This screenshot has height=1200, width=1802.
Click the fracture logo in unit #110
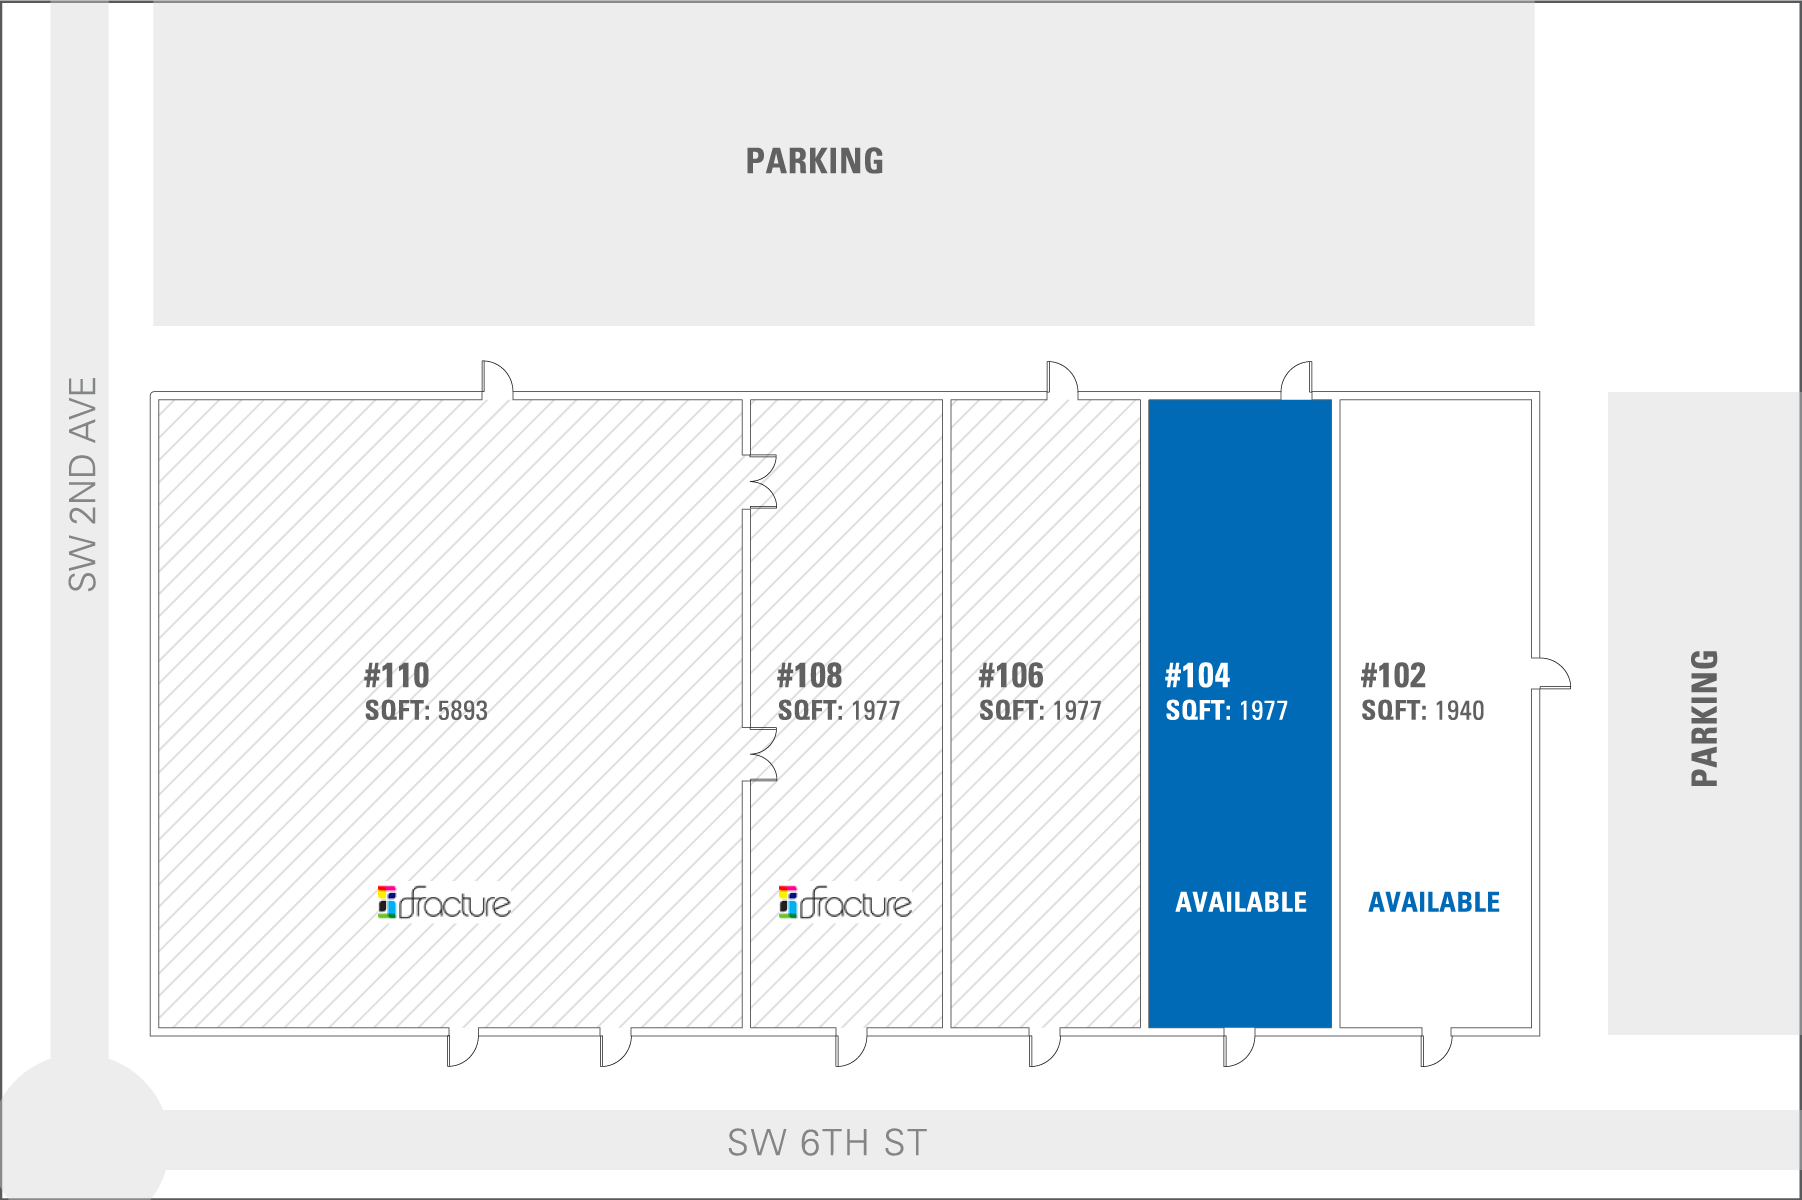pos(444,903)
